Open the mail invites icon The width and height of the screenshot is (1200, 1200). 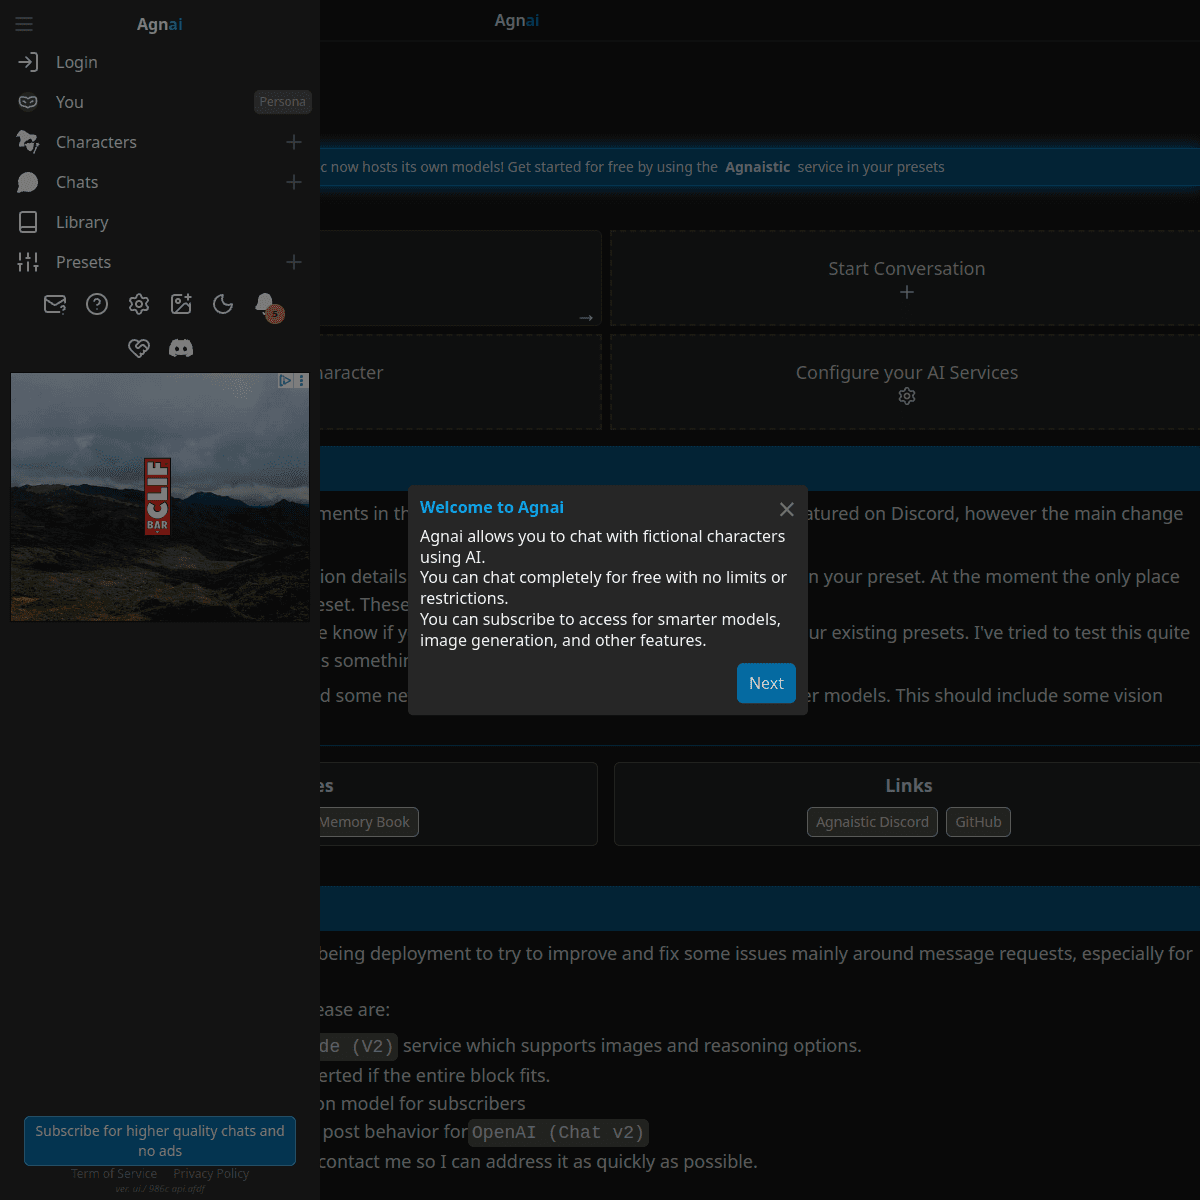(55, 304)
